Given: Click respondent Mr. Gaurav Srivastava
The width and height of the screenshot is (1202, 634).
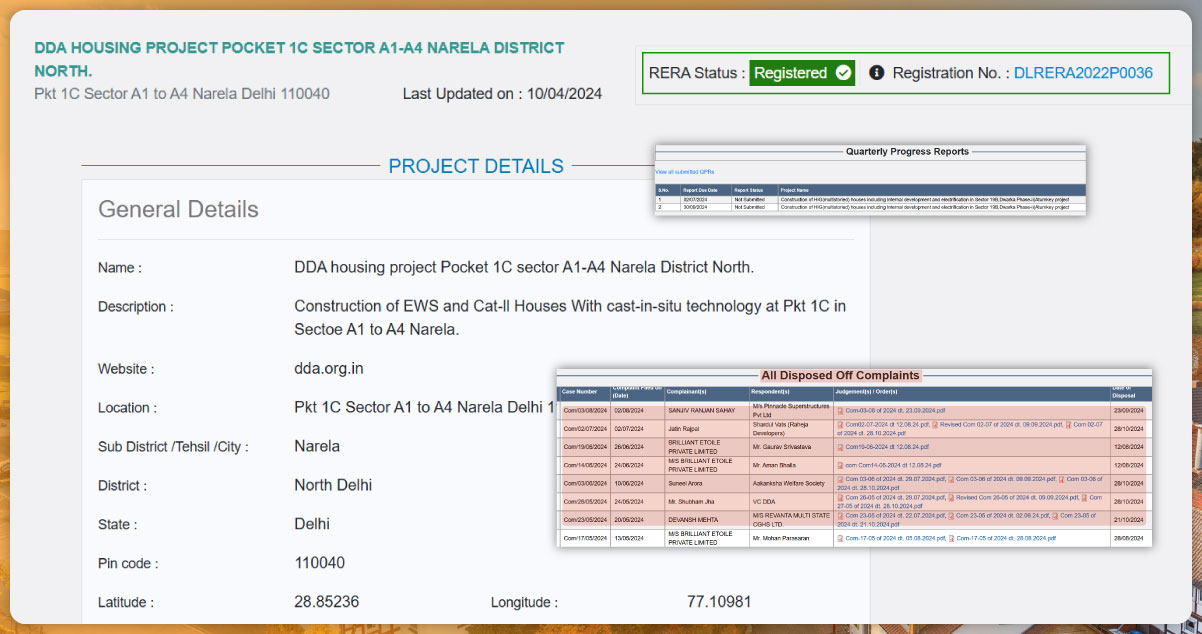Looking at the screenshot, I should point(782,446).
